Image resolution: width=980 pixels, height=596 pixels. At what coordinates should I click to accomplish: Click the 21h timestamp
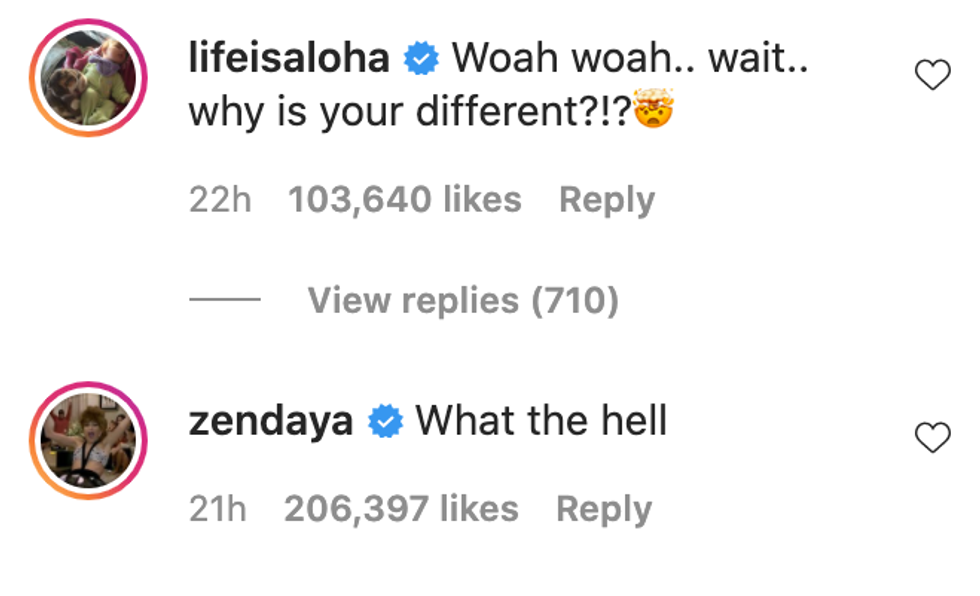218,509
